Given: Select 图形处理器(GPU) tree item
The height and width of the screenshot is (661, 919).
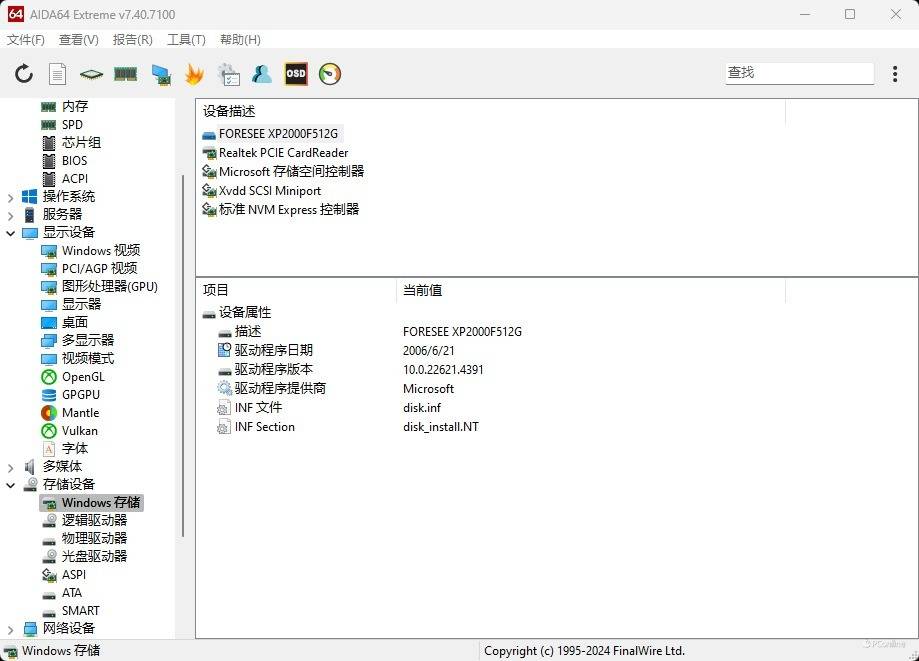Looking at the screenshot, I should (x=109, y=287).
